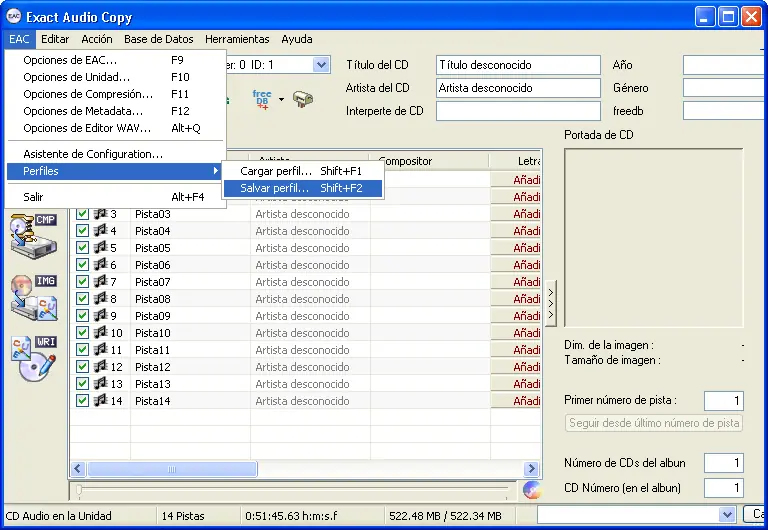Uncheck the Pista05 checkbox
The image size is (768, 530).
point(82,248)
